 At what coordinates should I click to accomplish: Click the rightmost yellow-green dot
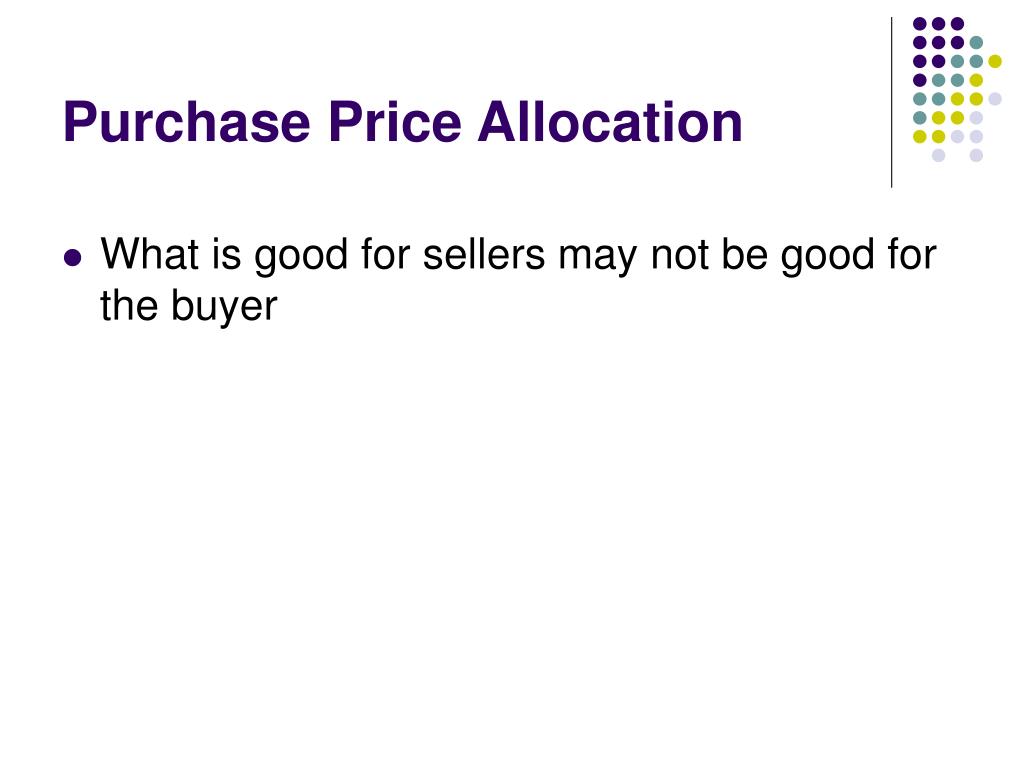click(995, 61)
